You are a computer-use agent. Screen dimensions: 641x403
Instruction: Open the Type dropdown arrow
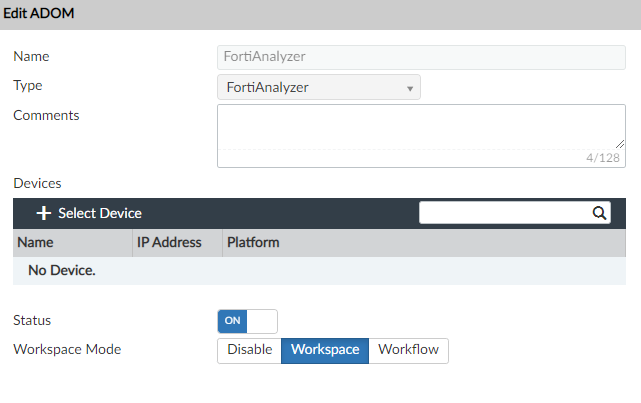point(410,88)
